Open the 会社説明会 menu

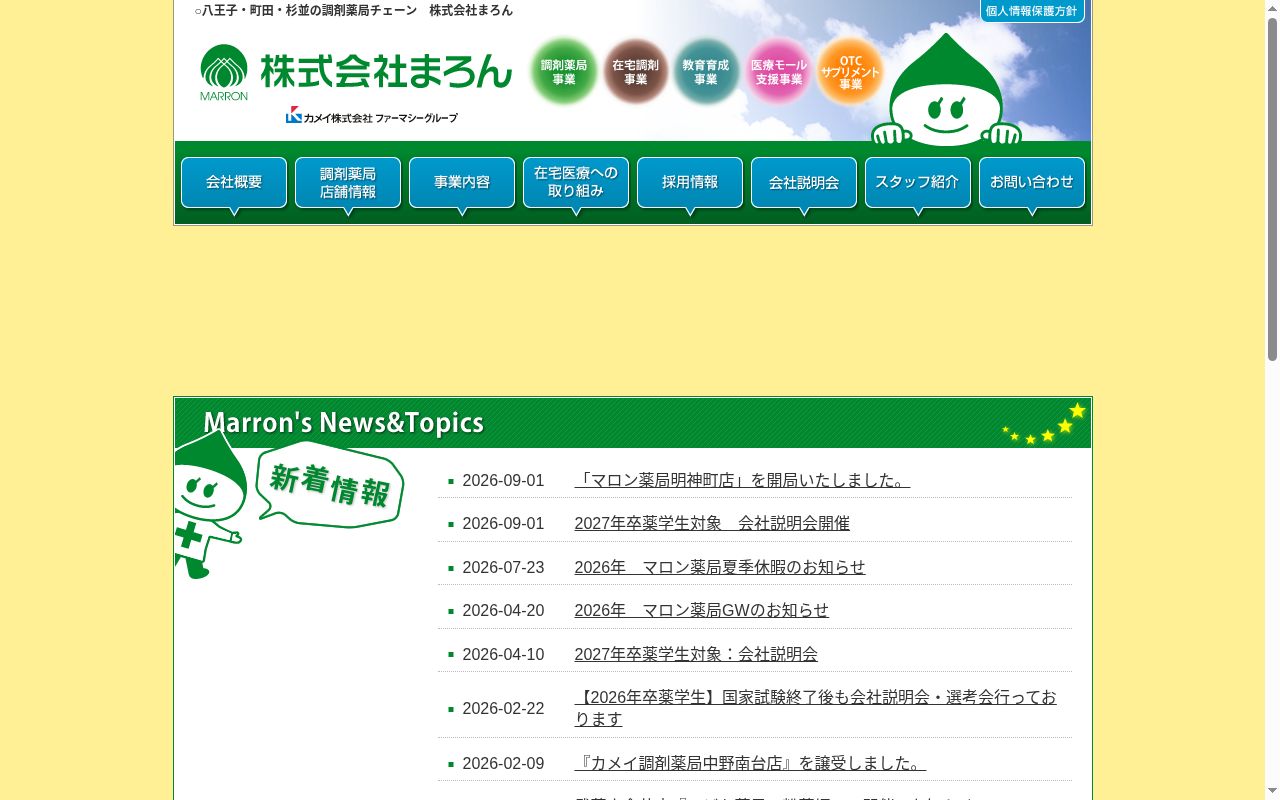pos(804,183)
